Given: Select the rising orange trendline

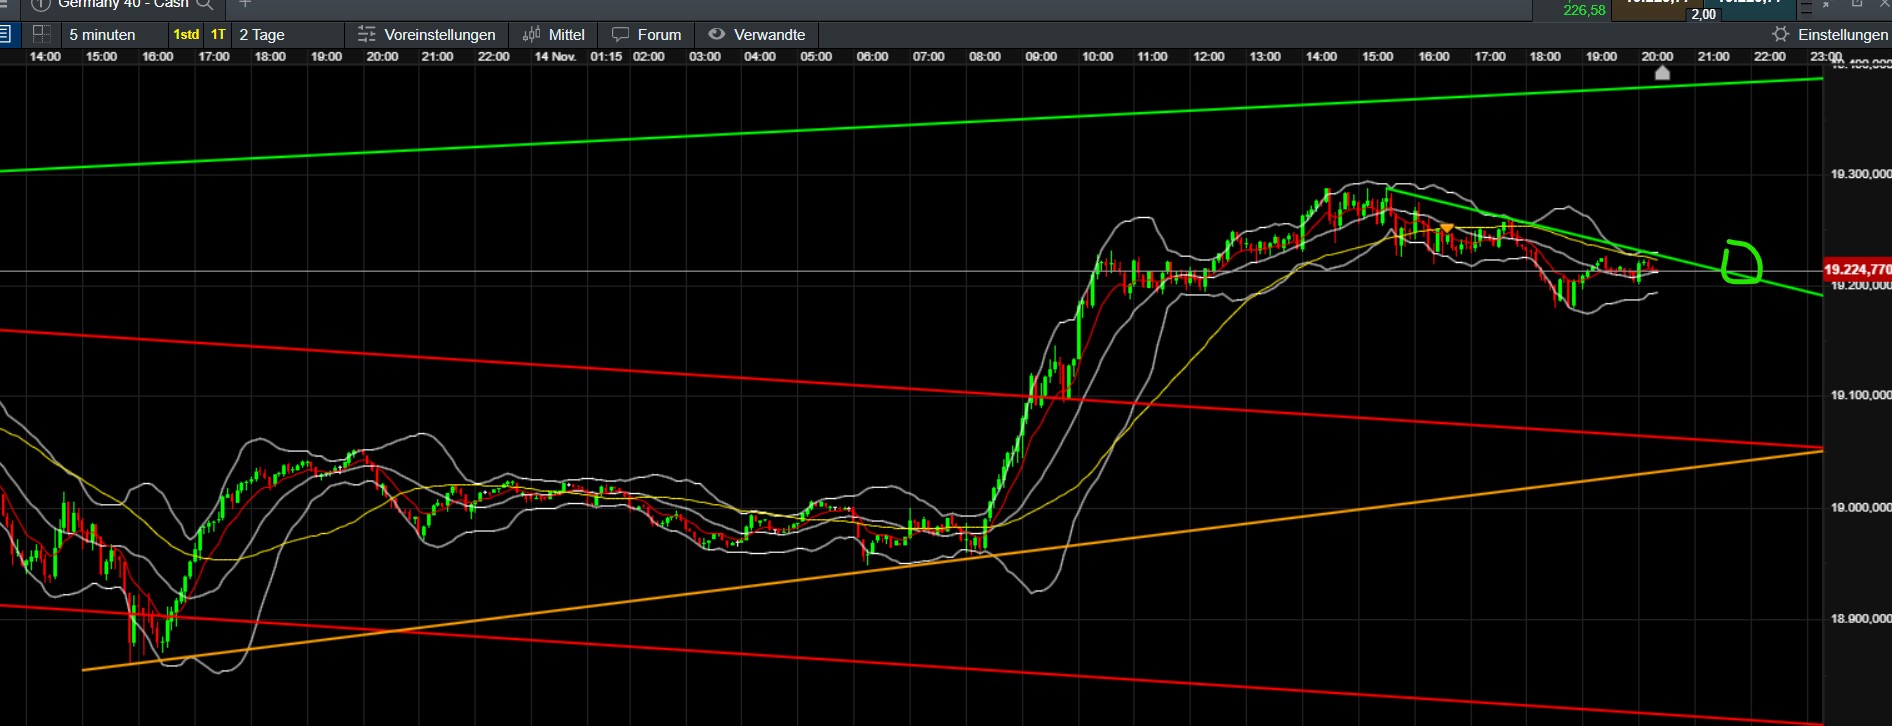Looking at the screenshot, I should point(952,560).
